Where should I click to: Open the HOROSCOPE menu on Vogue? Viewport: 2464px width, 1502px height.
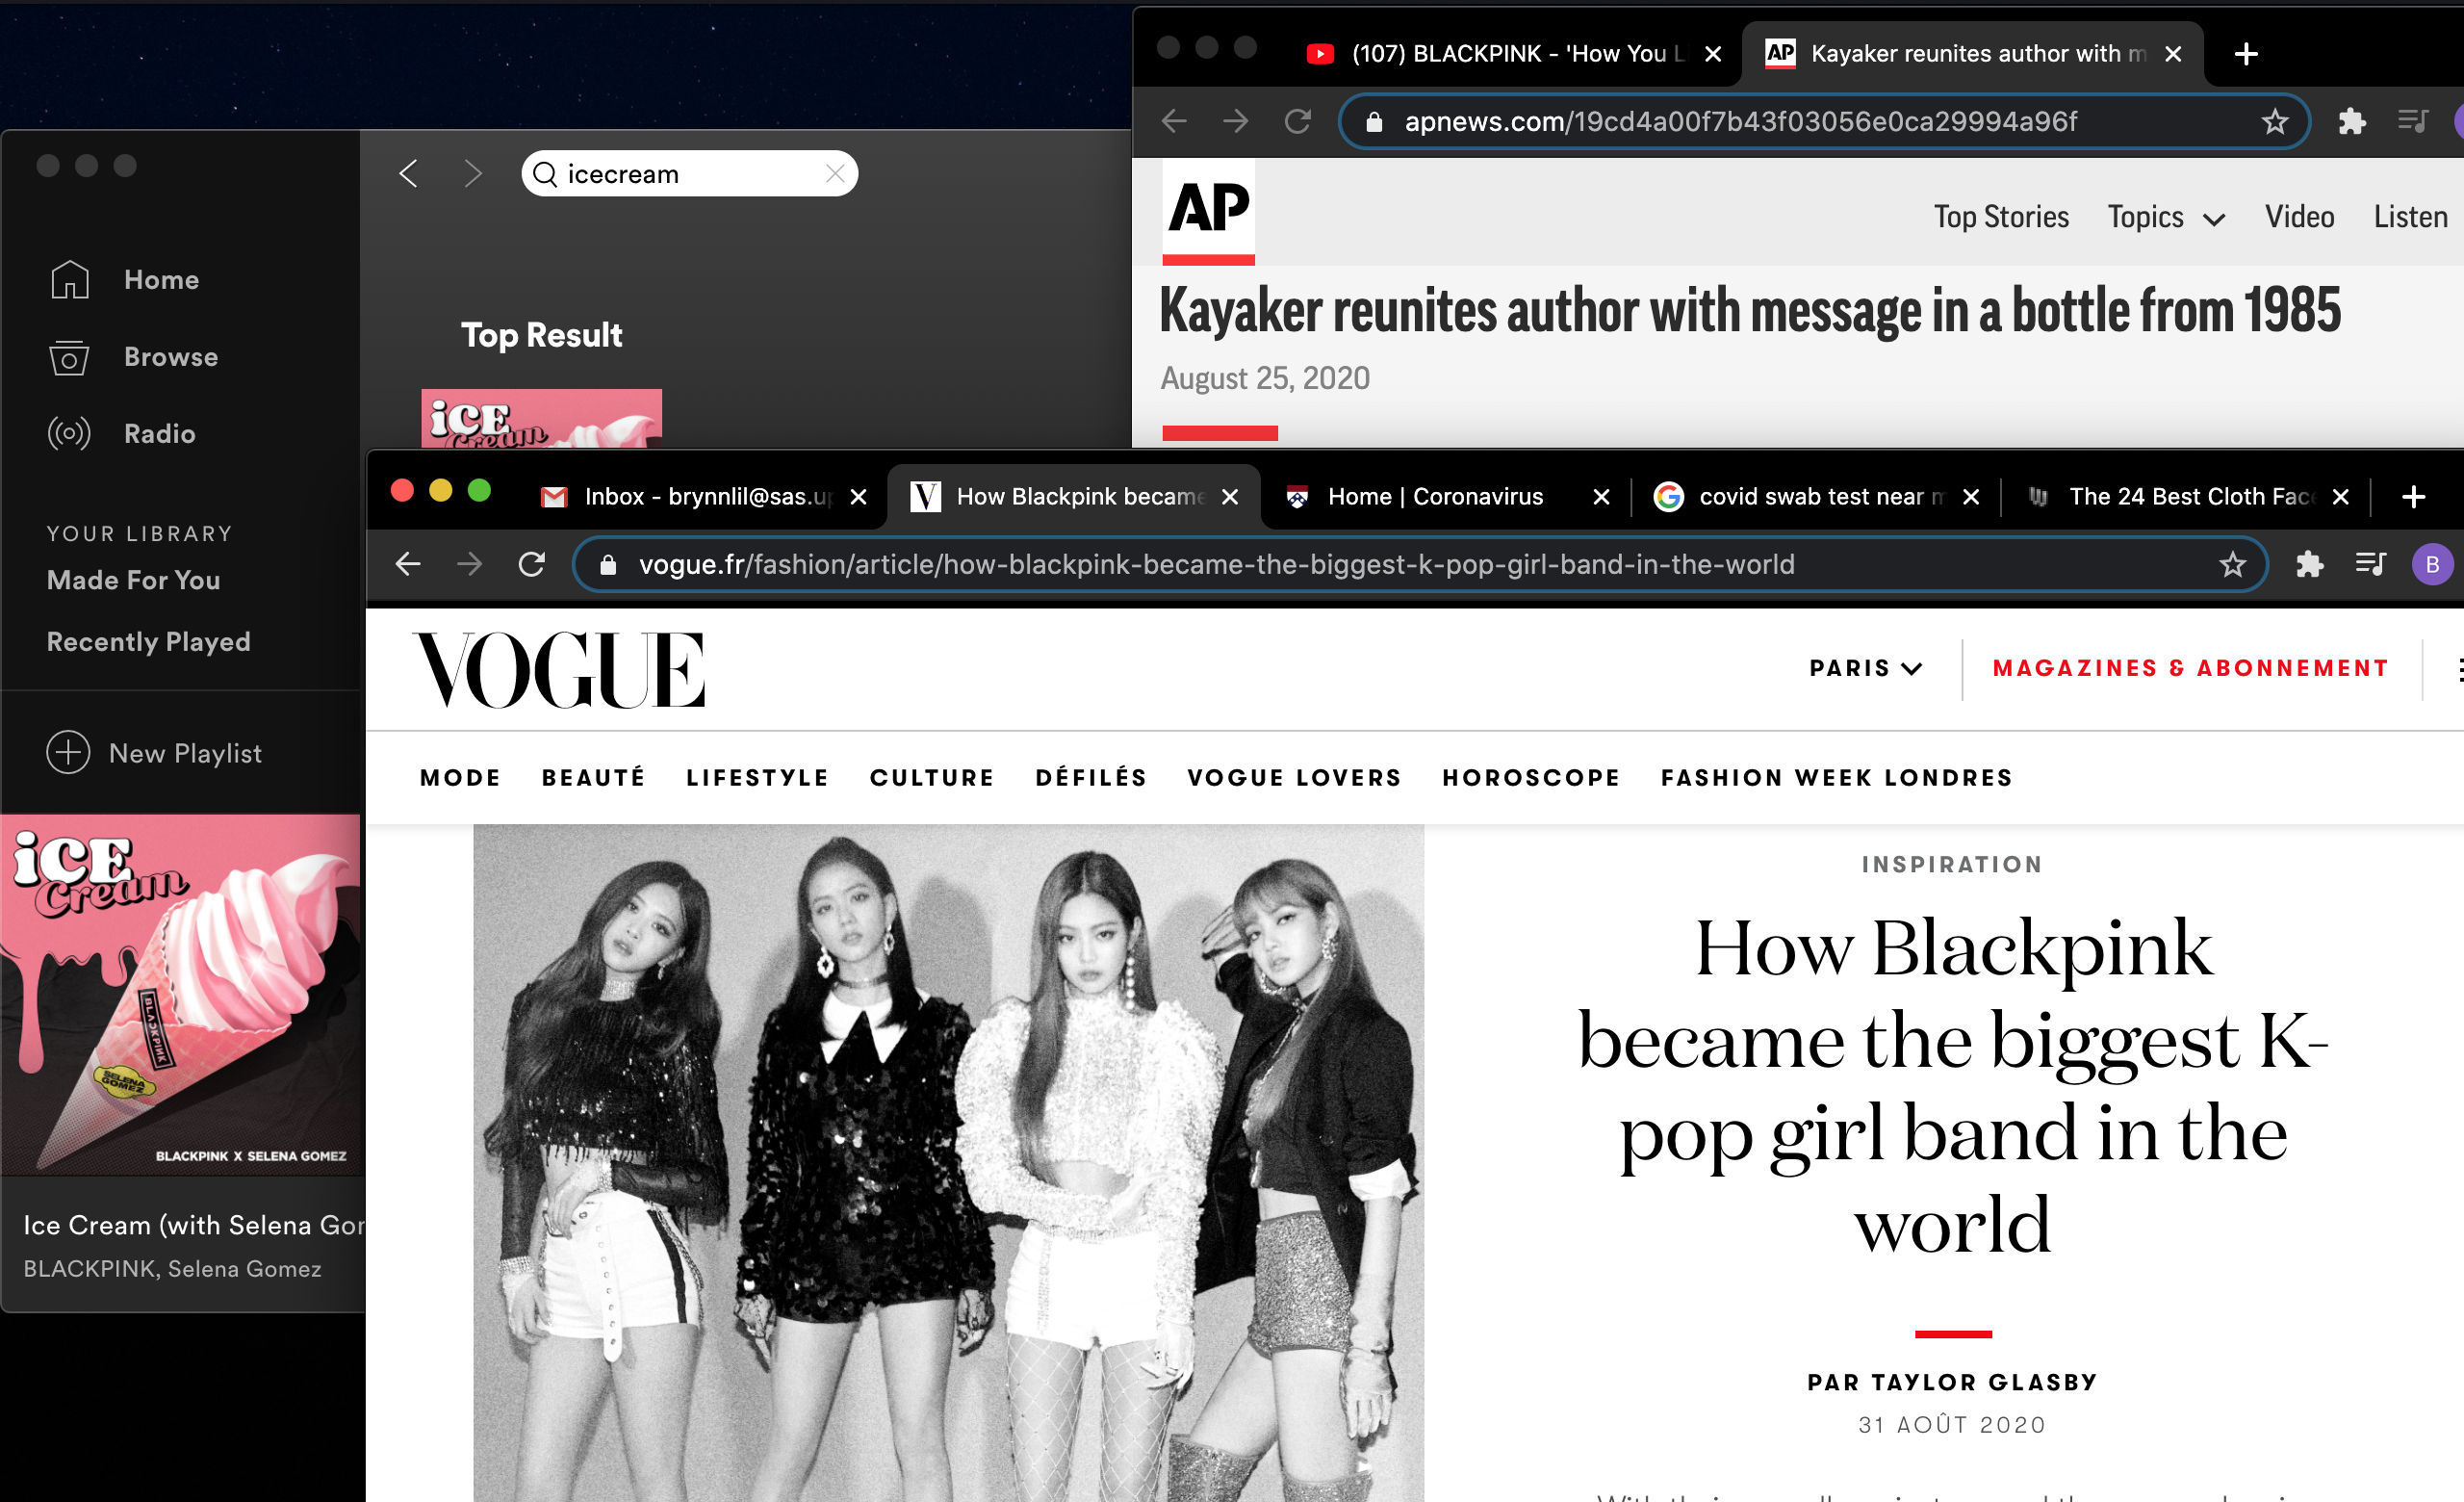coord(1531,777)
